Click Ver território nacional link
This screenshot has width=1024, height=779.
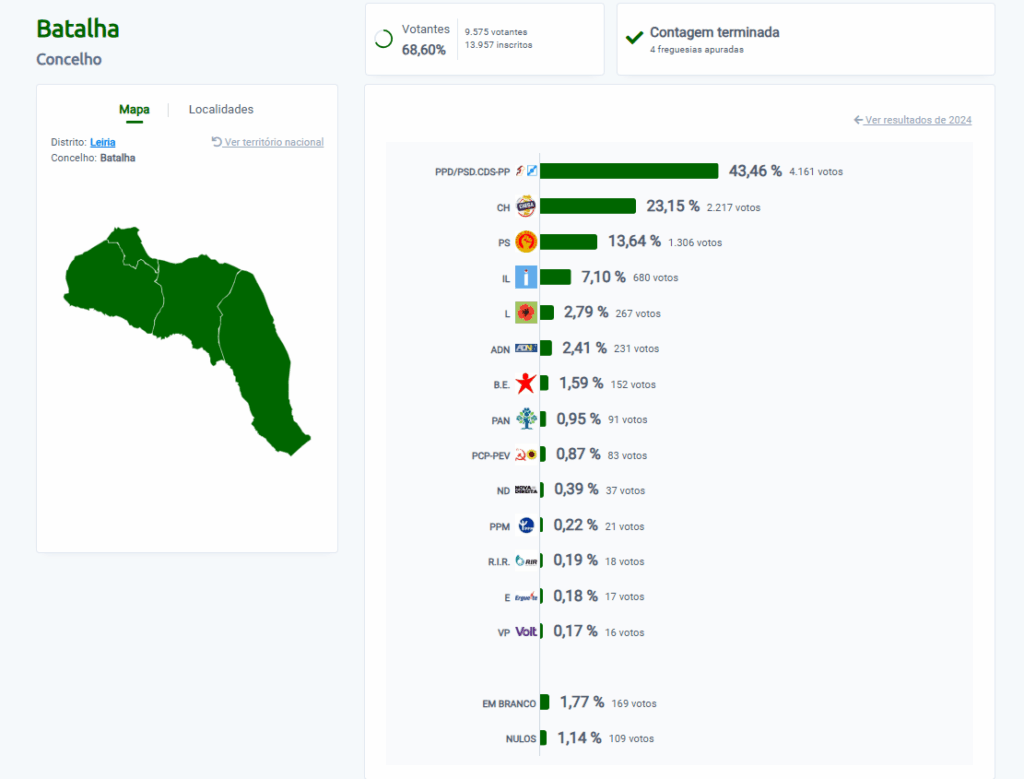pos(268,143)
